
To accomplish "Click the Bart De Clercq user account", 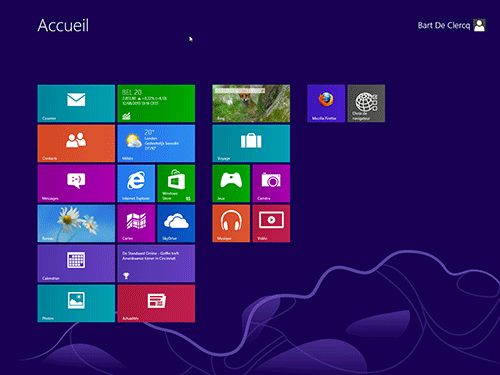I will pyautogui.click(x=451, y=25).
